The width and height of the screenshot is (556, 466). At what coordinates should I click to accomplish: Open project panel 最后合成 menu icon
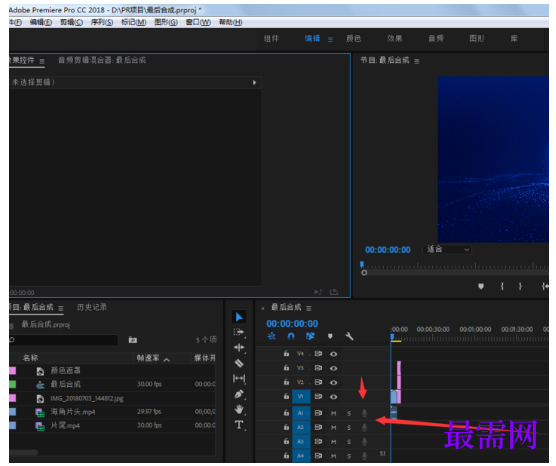click(61, 308)
